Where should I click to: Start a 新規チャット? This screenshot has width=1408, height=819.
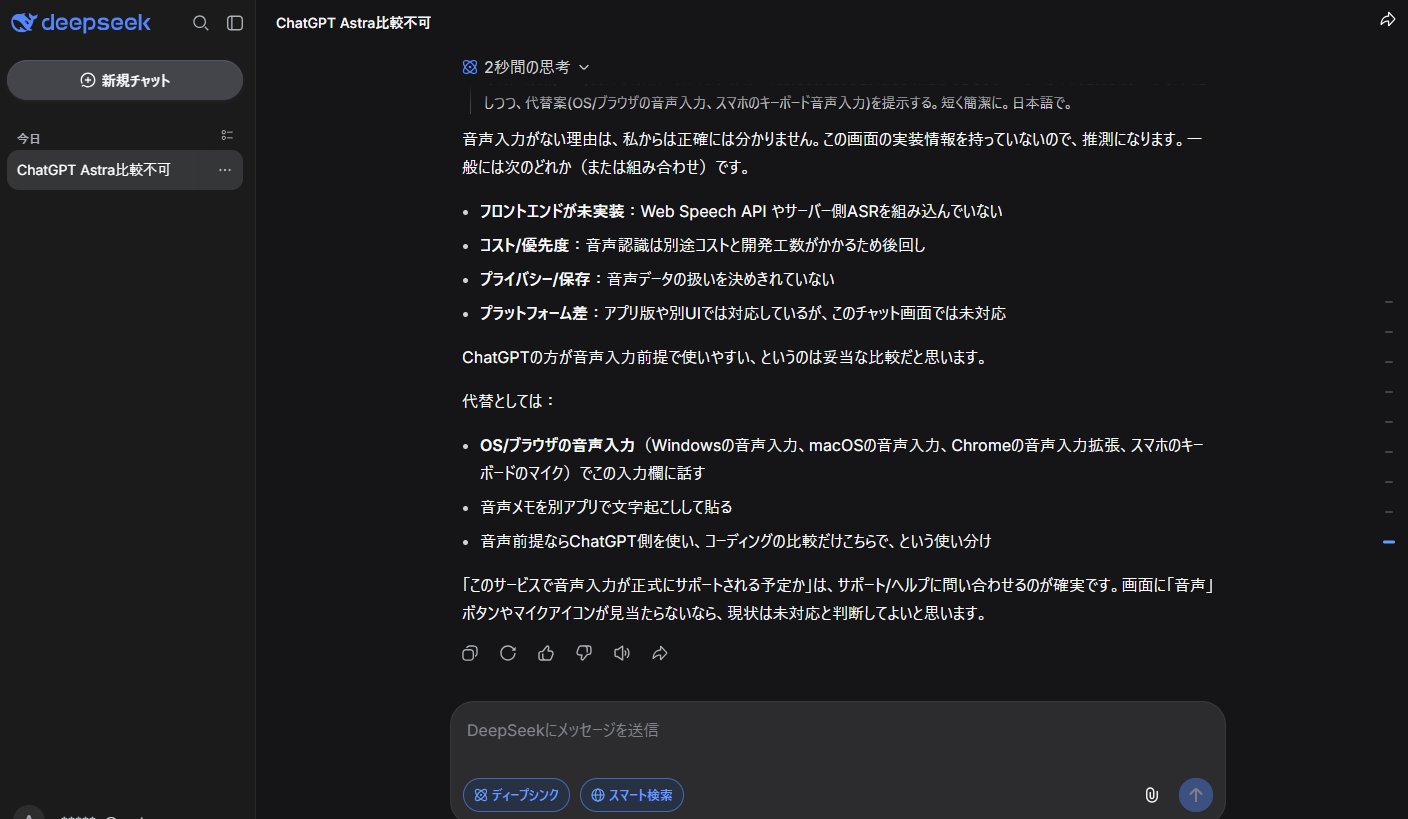[125, 80]
